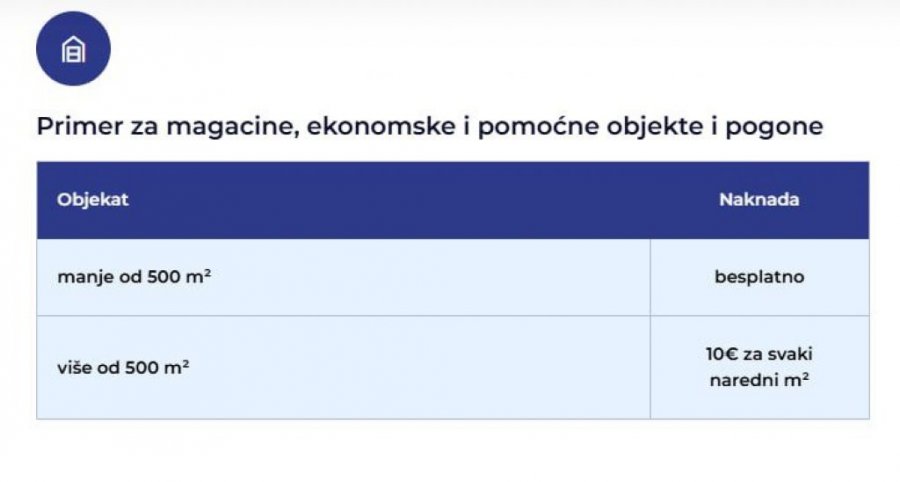Click the "naredni m²" text line

click(x=759, y=380)
